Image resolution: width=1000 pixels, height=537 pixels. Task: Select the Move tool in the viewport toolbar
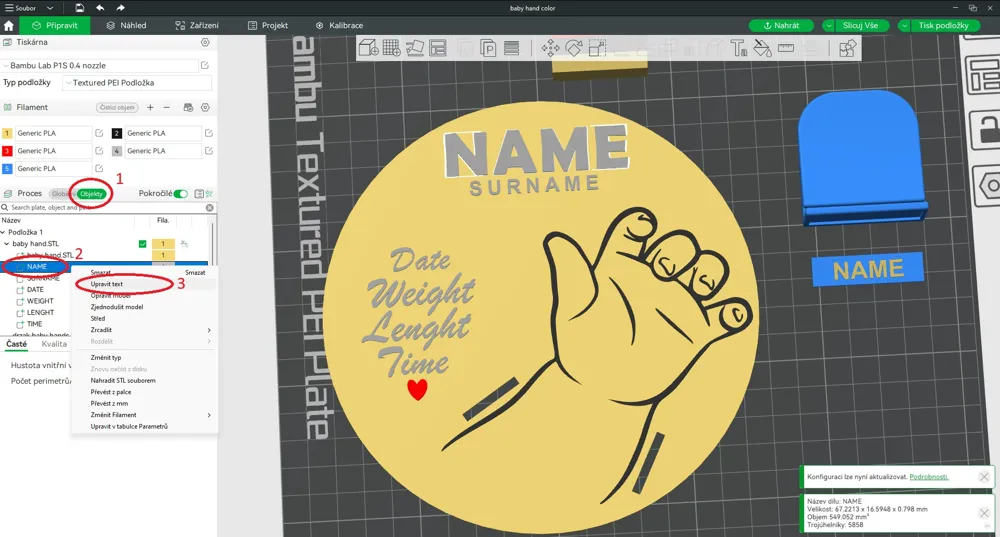[x=549, y=47]
